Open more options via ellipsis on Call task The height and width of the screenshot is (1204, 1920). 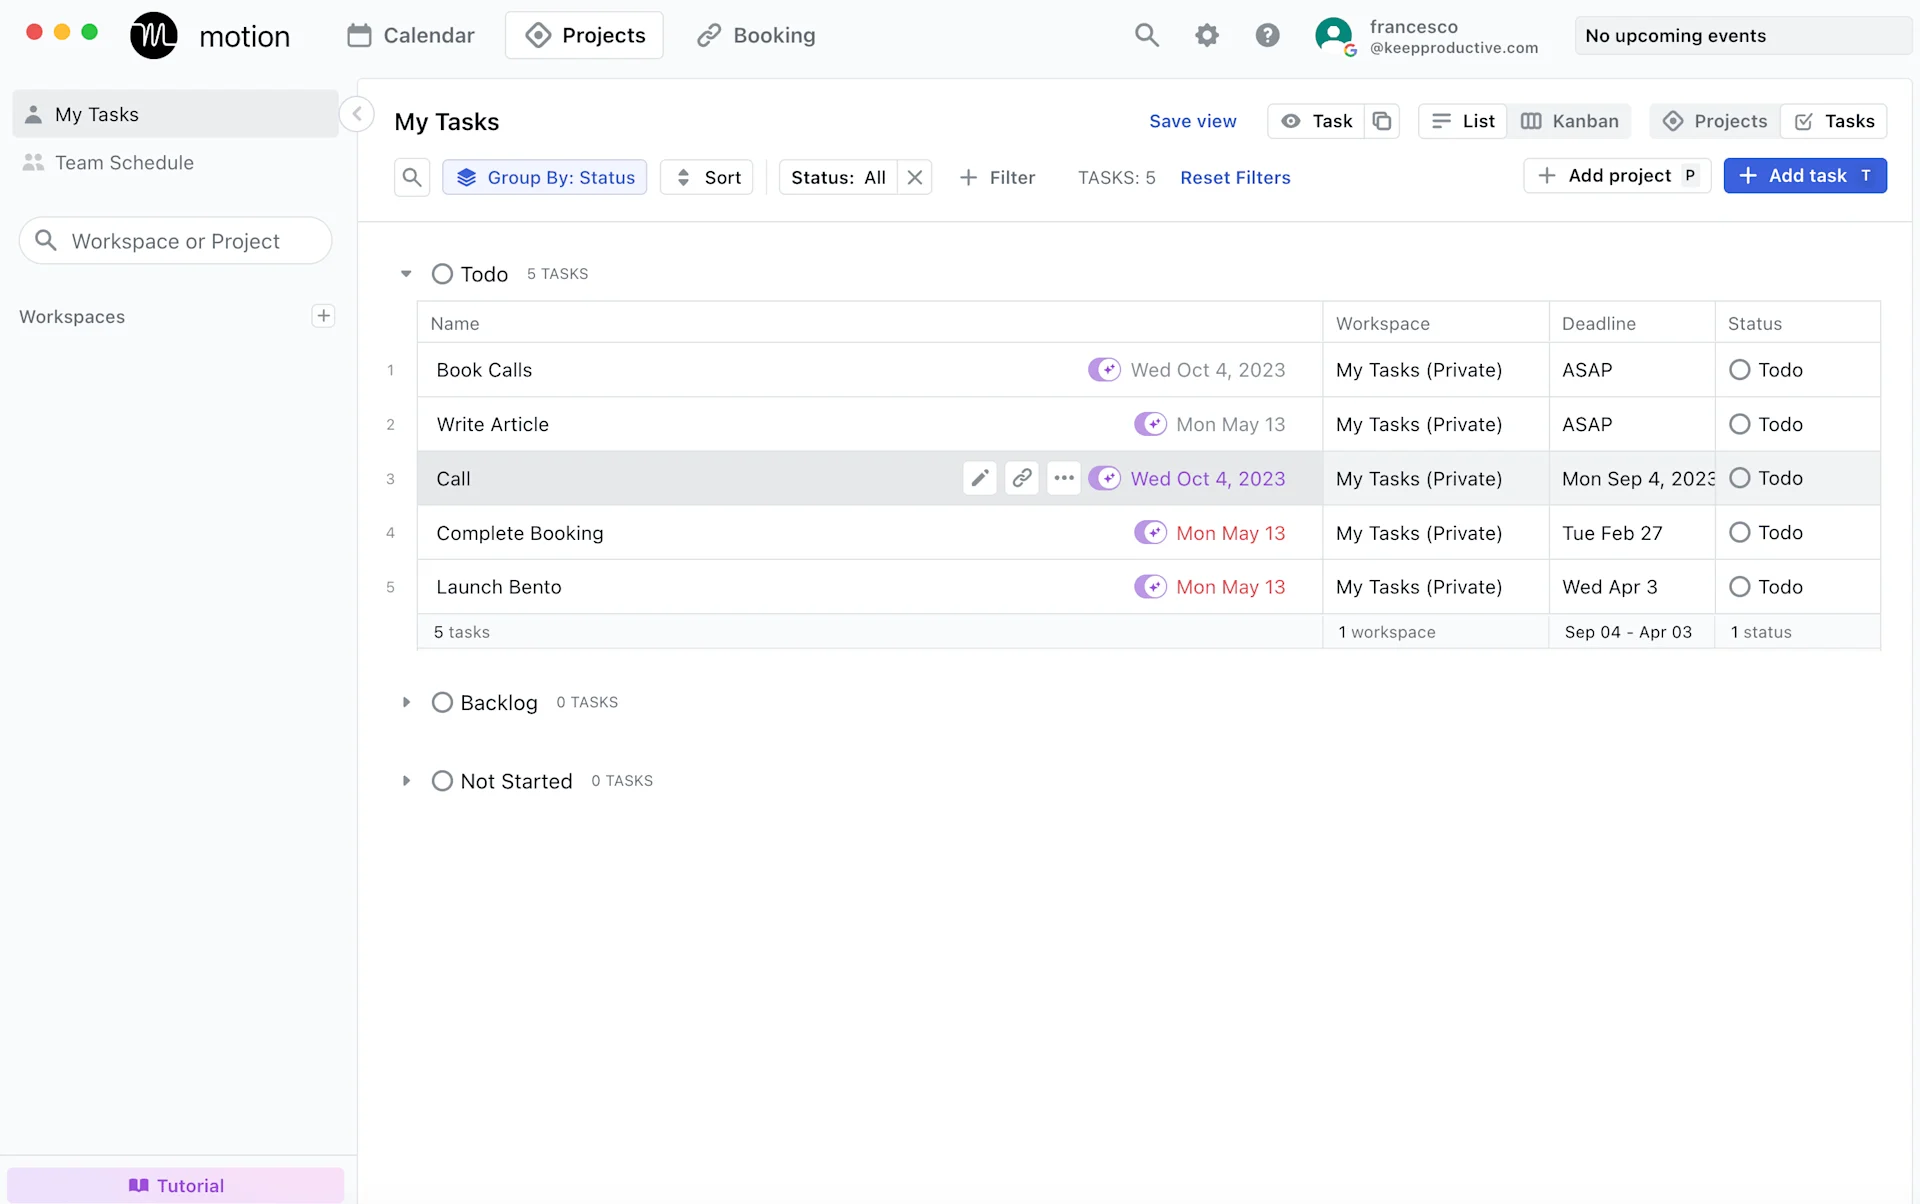pos(1064,478)
